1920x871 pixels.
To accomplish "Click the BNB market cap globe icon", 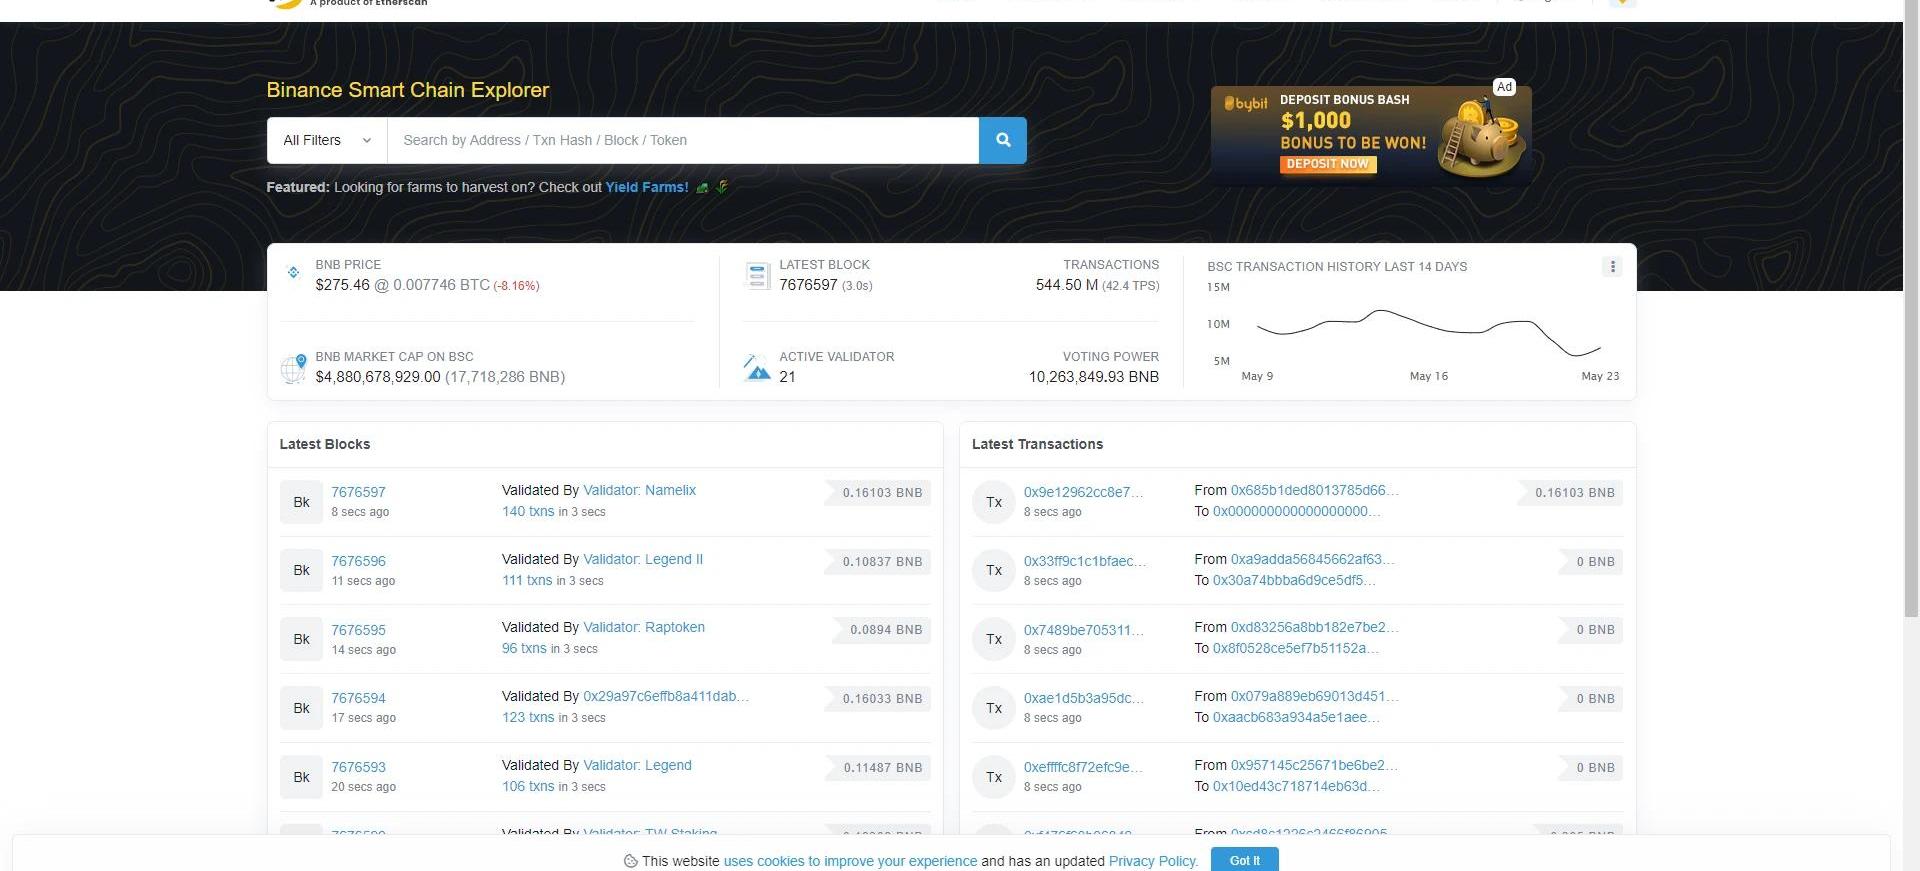I will [x=293, y=368].
